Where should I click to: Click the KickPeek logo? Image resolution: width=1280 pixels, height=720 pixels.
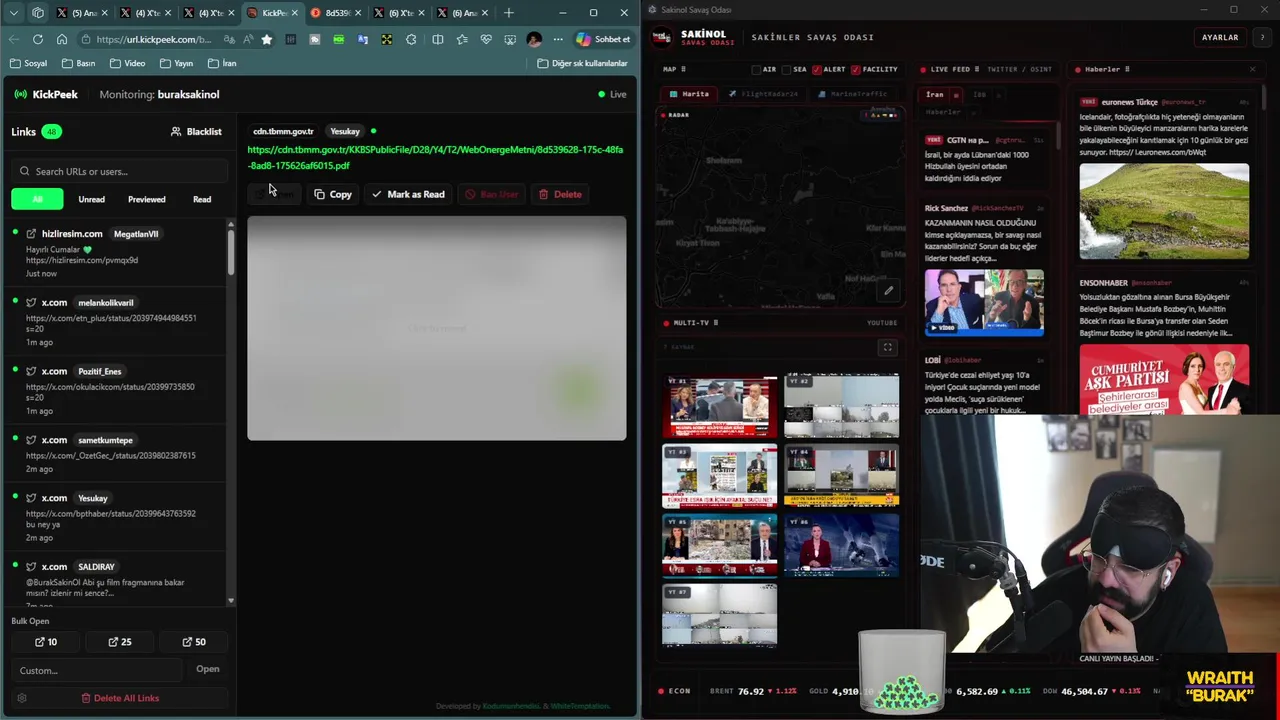(47, 94)
